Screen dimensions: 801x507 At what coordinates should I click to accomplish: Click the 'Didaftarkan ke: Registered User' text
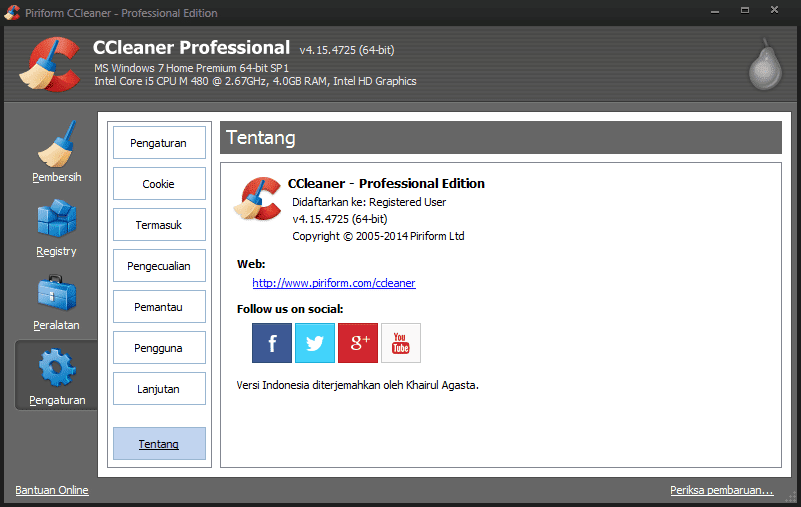[x=369, y=202]
